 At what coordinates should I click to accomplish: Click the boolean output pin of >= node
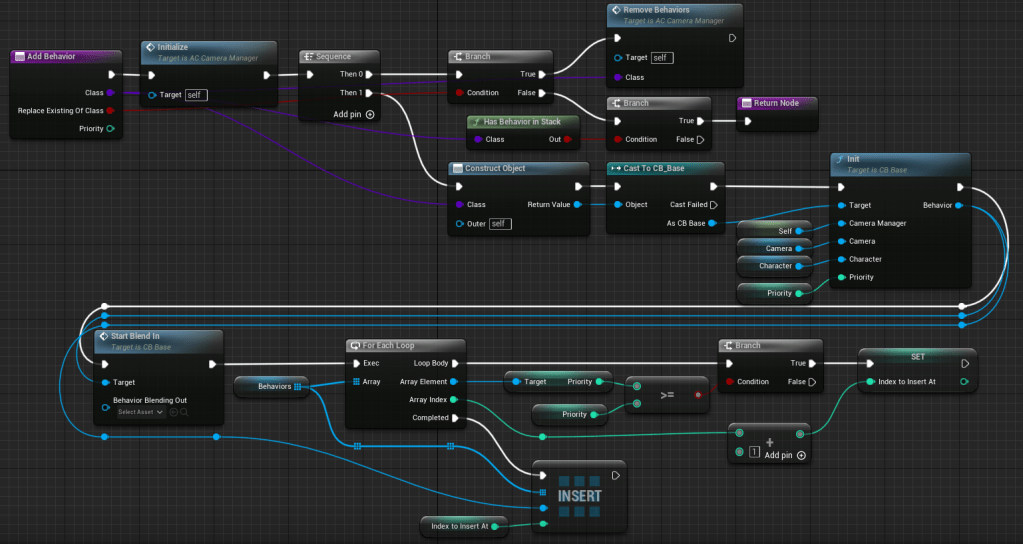(697, 395)
